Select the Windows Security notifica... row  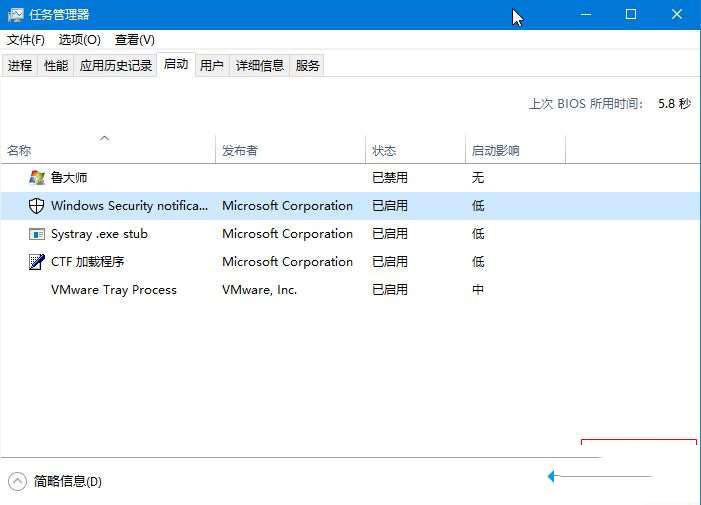(x=350, y=206)
